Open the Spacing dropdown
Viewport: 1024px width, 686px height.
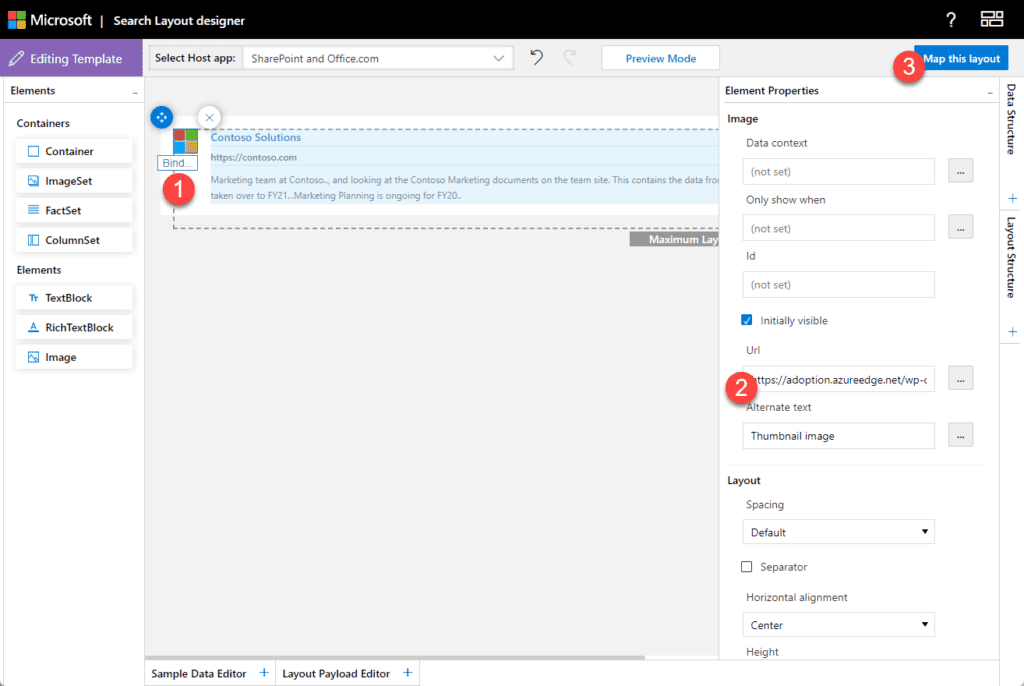(x=839, y=532)
